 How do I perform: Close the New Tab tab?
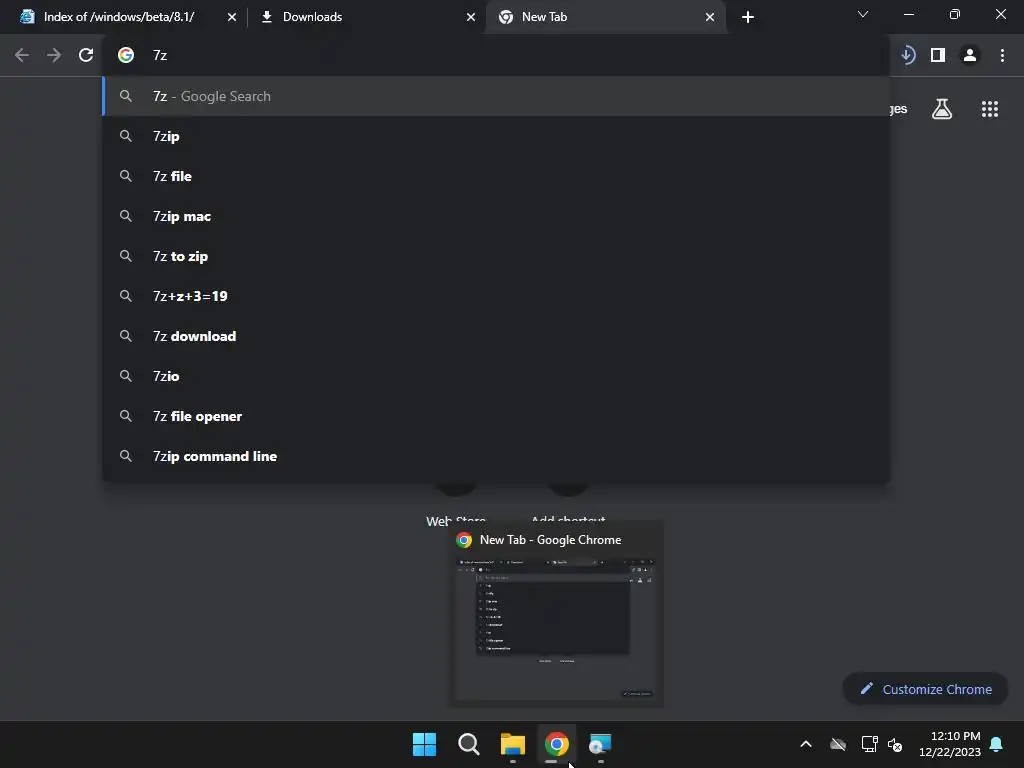pos(710,17)
